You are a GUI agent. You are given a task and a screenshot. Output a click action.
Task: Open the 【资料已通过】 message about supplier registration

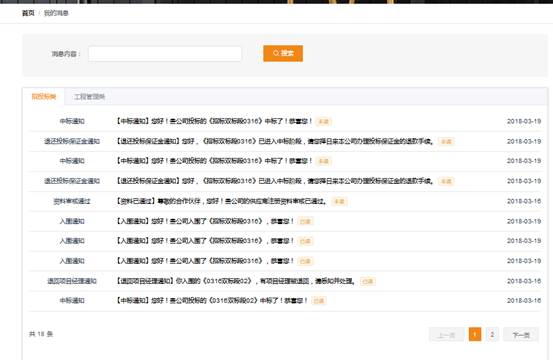point(221,201)
